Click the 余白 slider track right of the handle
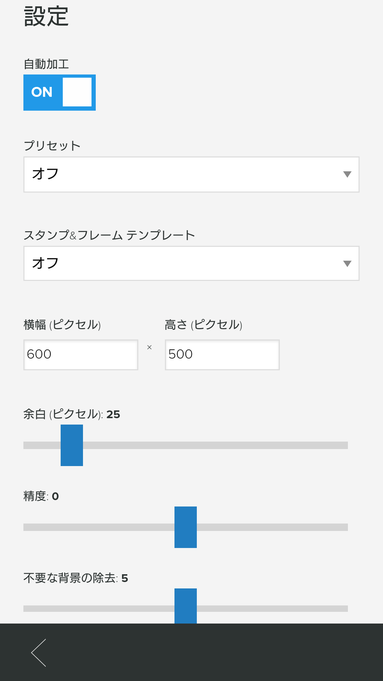Viewport: 383px width, 681px height. click(x=215, y=445)
